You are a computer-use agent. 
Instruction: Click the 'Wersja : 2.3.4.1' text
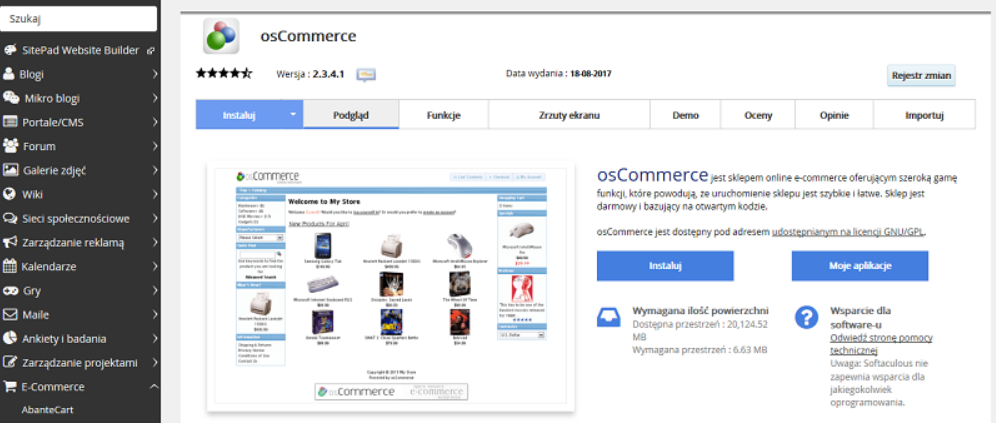[x=310, y=74]
